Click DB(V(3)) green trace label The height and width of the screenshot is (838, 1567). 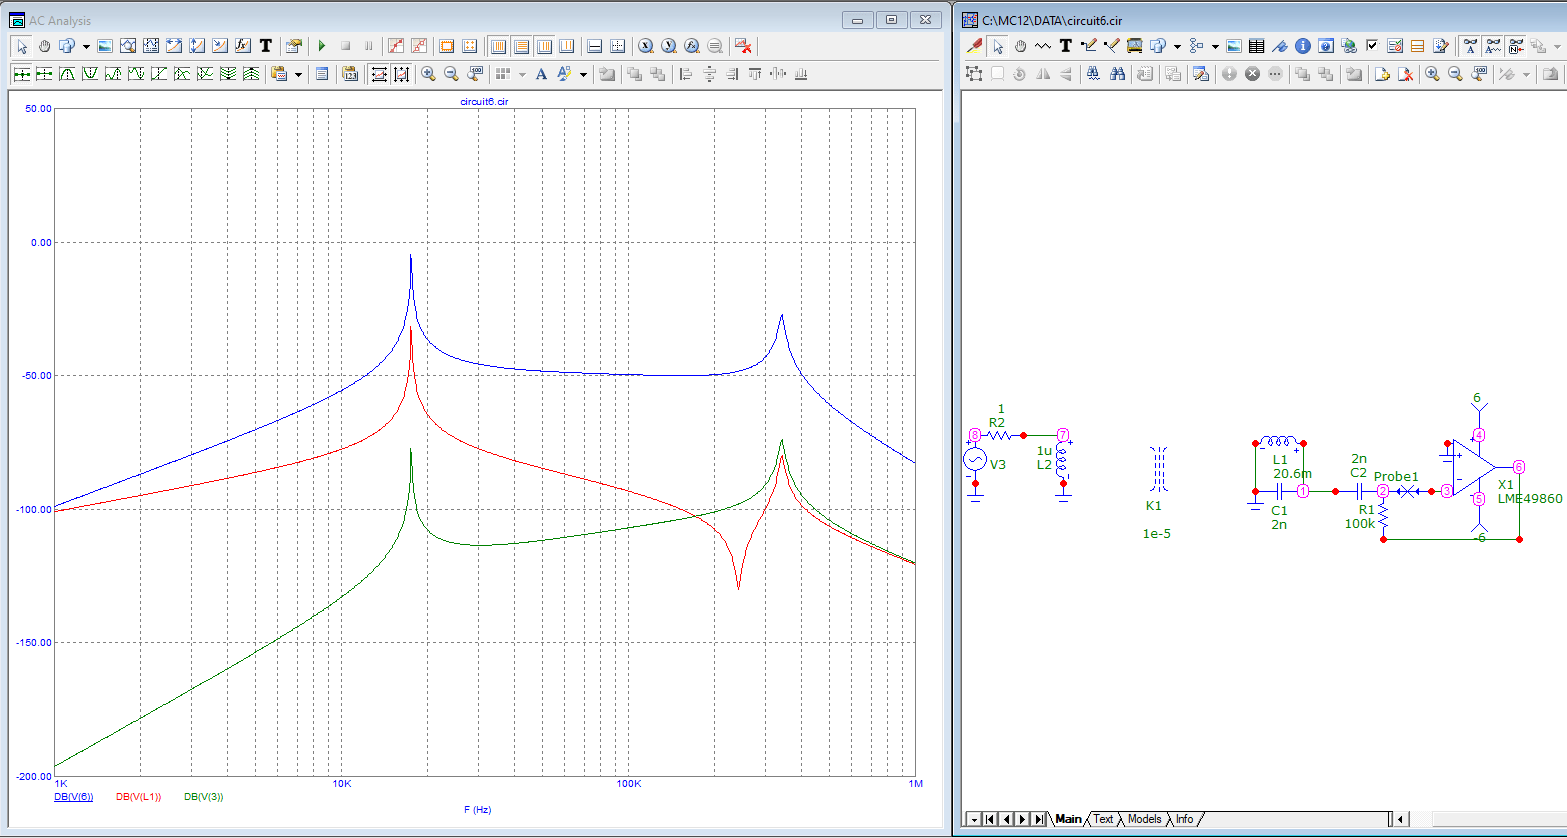[x=204, y=797]
